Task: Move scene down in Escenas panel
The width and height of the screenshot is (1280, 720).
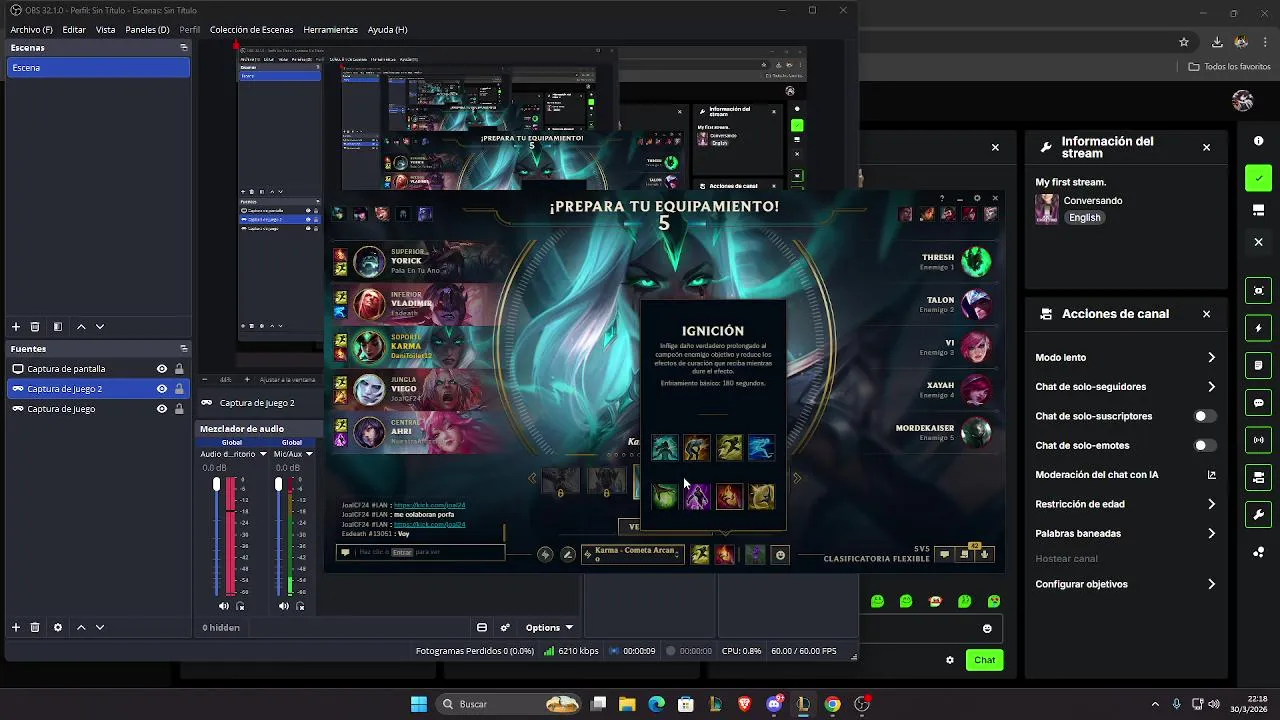Action: (100, 327)
